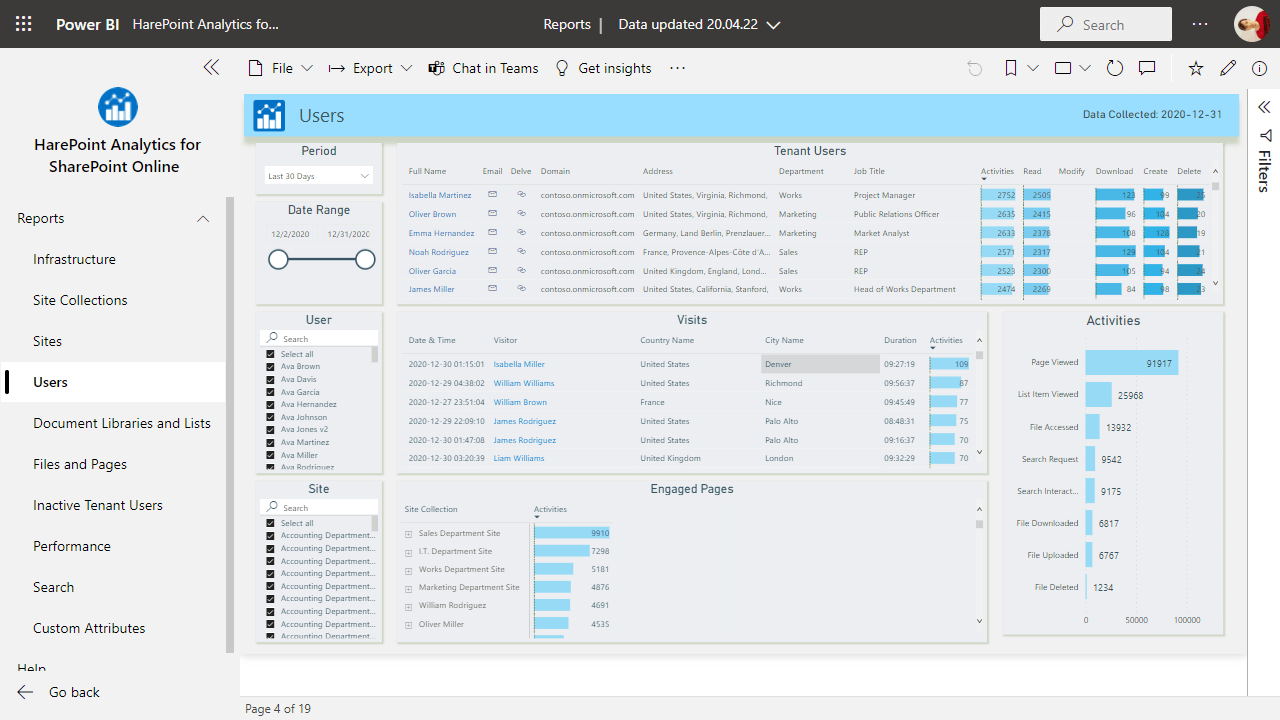1280x720 pixels.
Task: Uncheck Ava Garcia in User slicer
Action: [270, 392]
